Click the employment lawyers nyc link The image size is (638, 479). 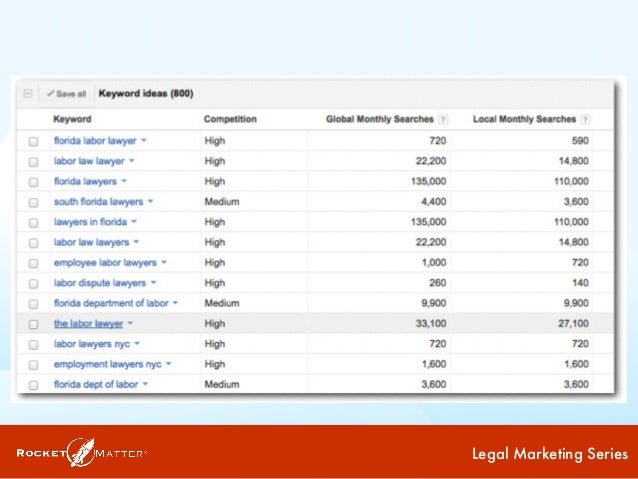(107, 364)
